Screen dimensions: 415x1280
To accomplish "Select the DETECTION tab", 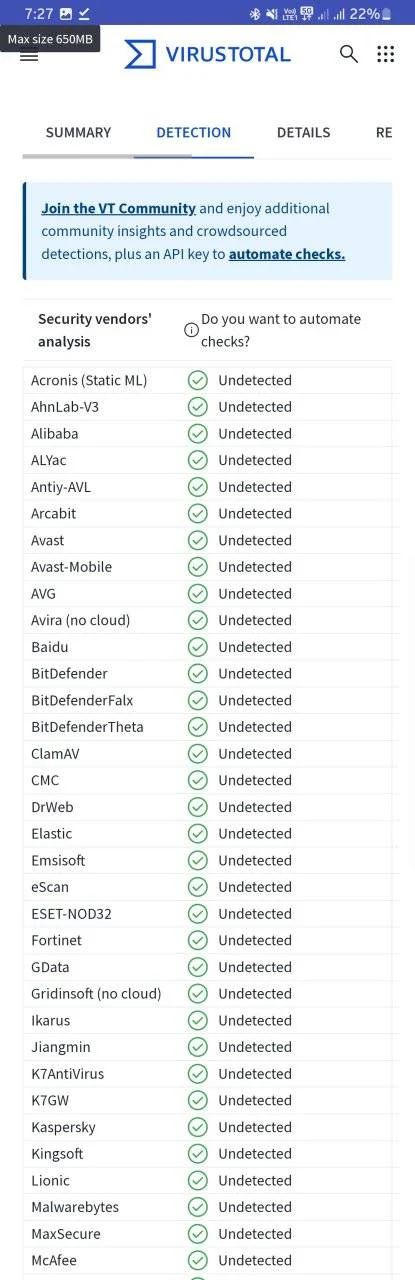I will point(193,132).
